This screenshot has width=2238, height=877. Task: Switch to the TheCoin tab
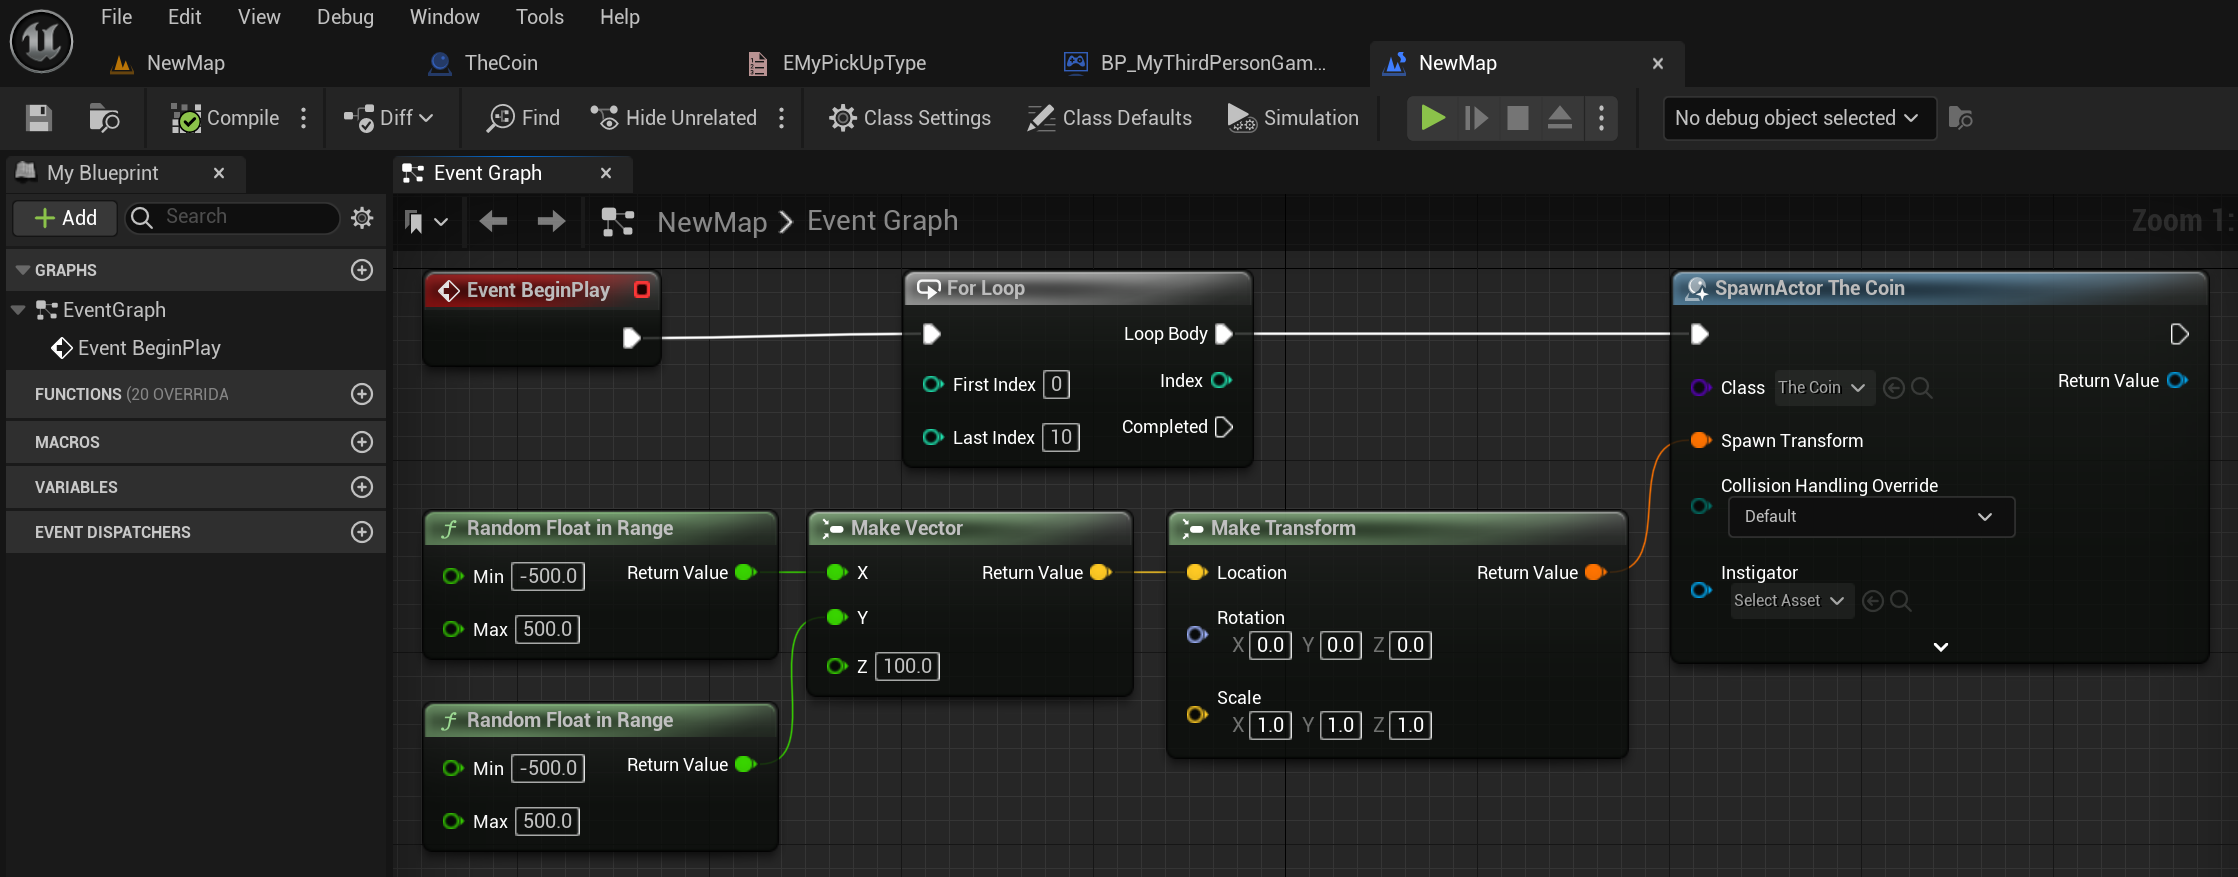click(484, 63)
